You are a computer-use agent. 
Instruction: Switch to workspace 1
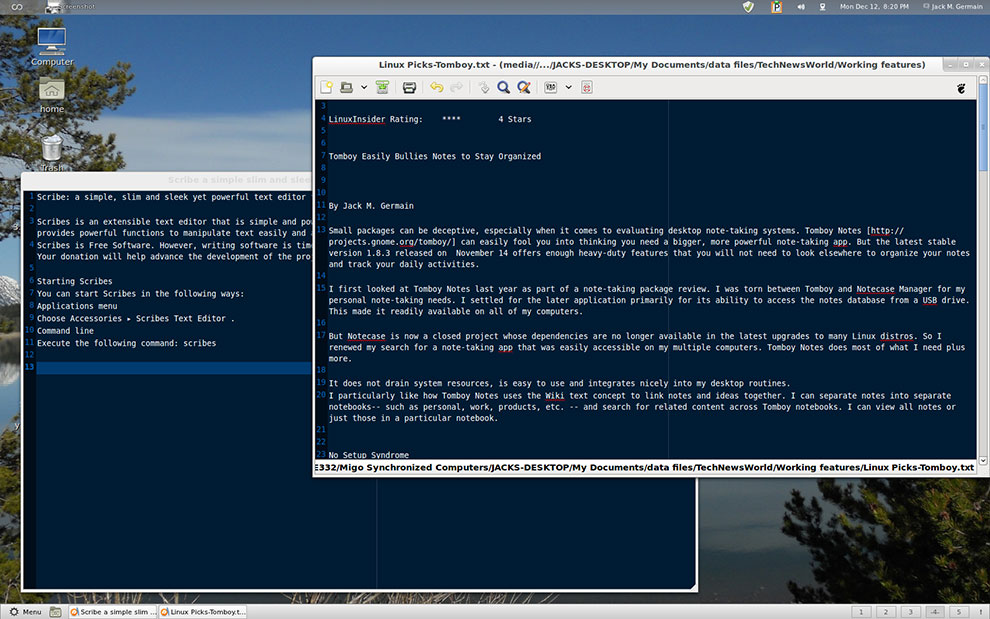coord(861,611)
